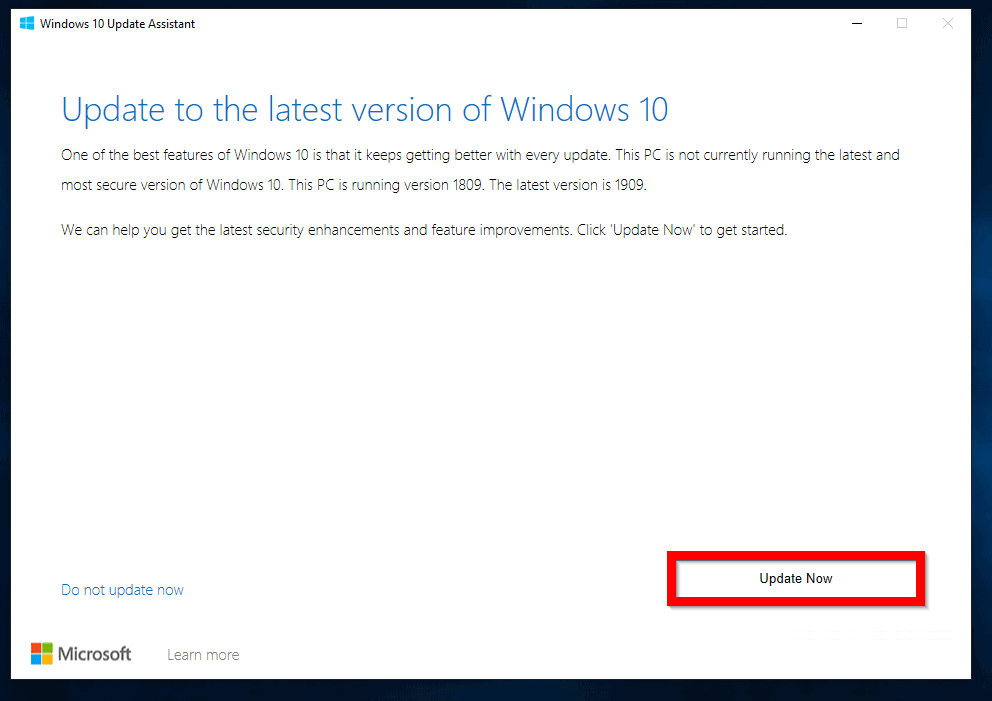This screenshot has height=701, width=992.
Task: Close the Windows 10 Update Assistant window
Action: [x=947, y=23]
